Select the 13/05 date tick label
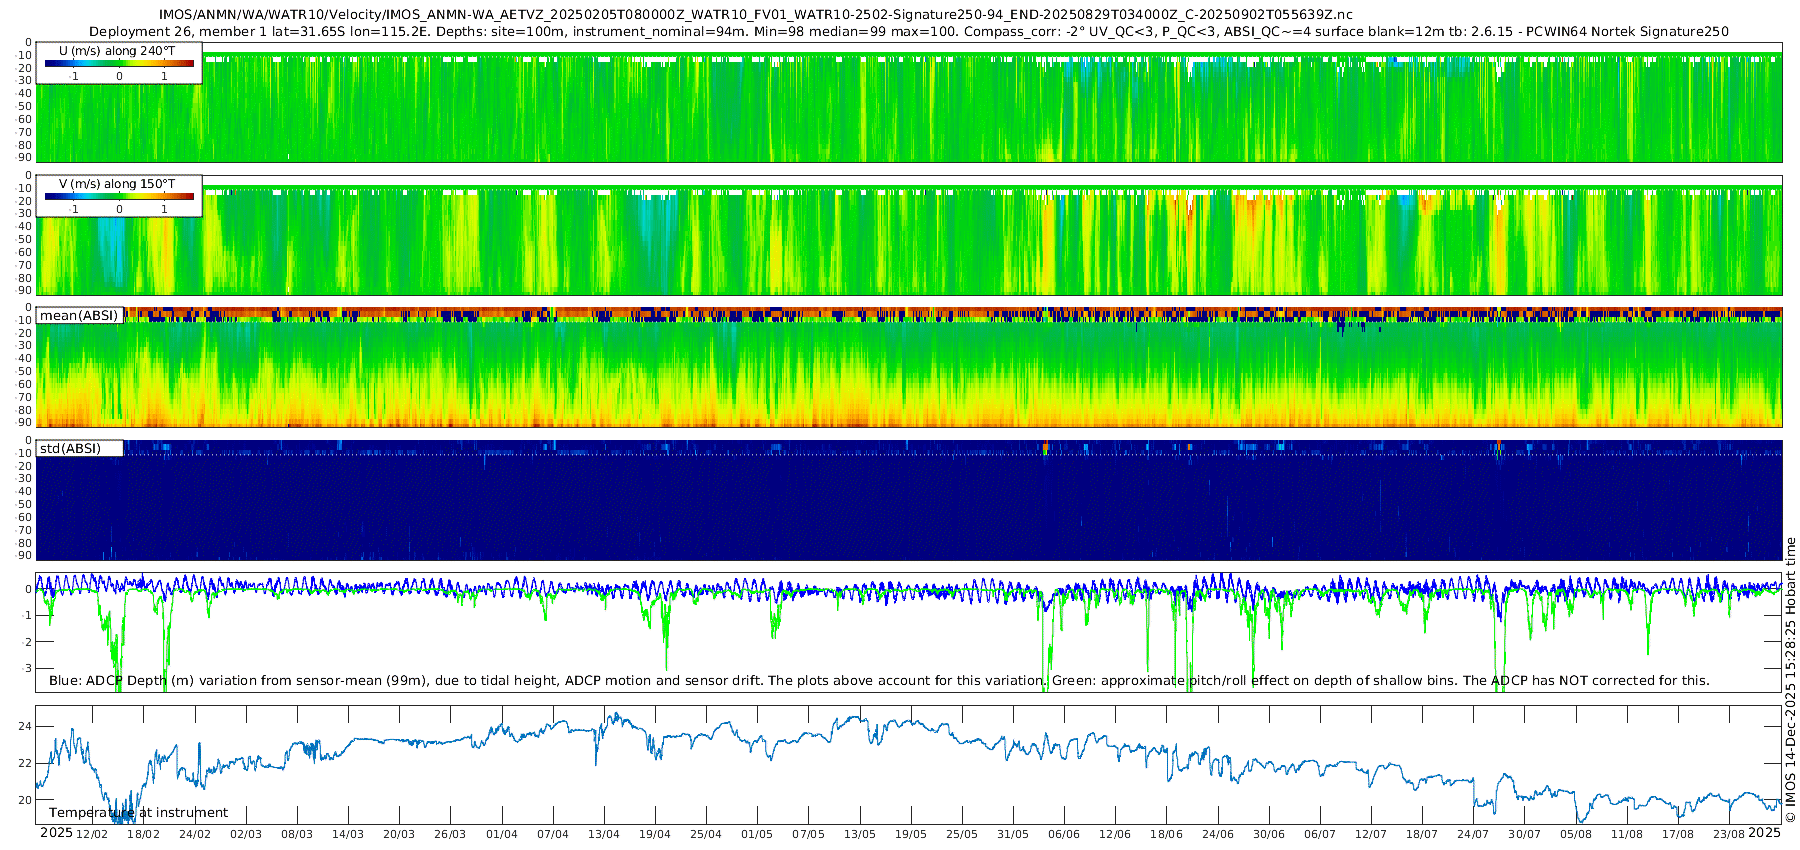The width and height of the screenshot is (1800, 850). click(x=860, y=834)
